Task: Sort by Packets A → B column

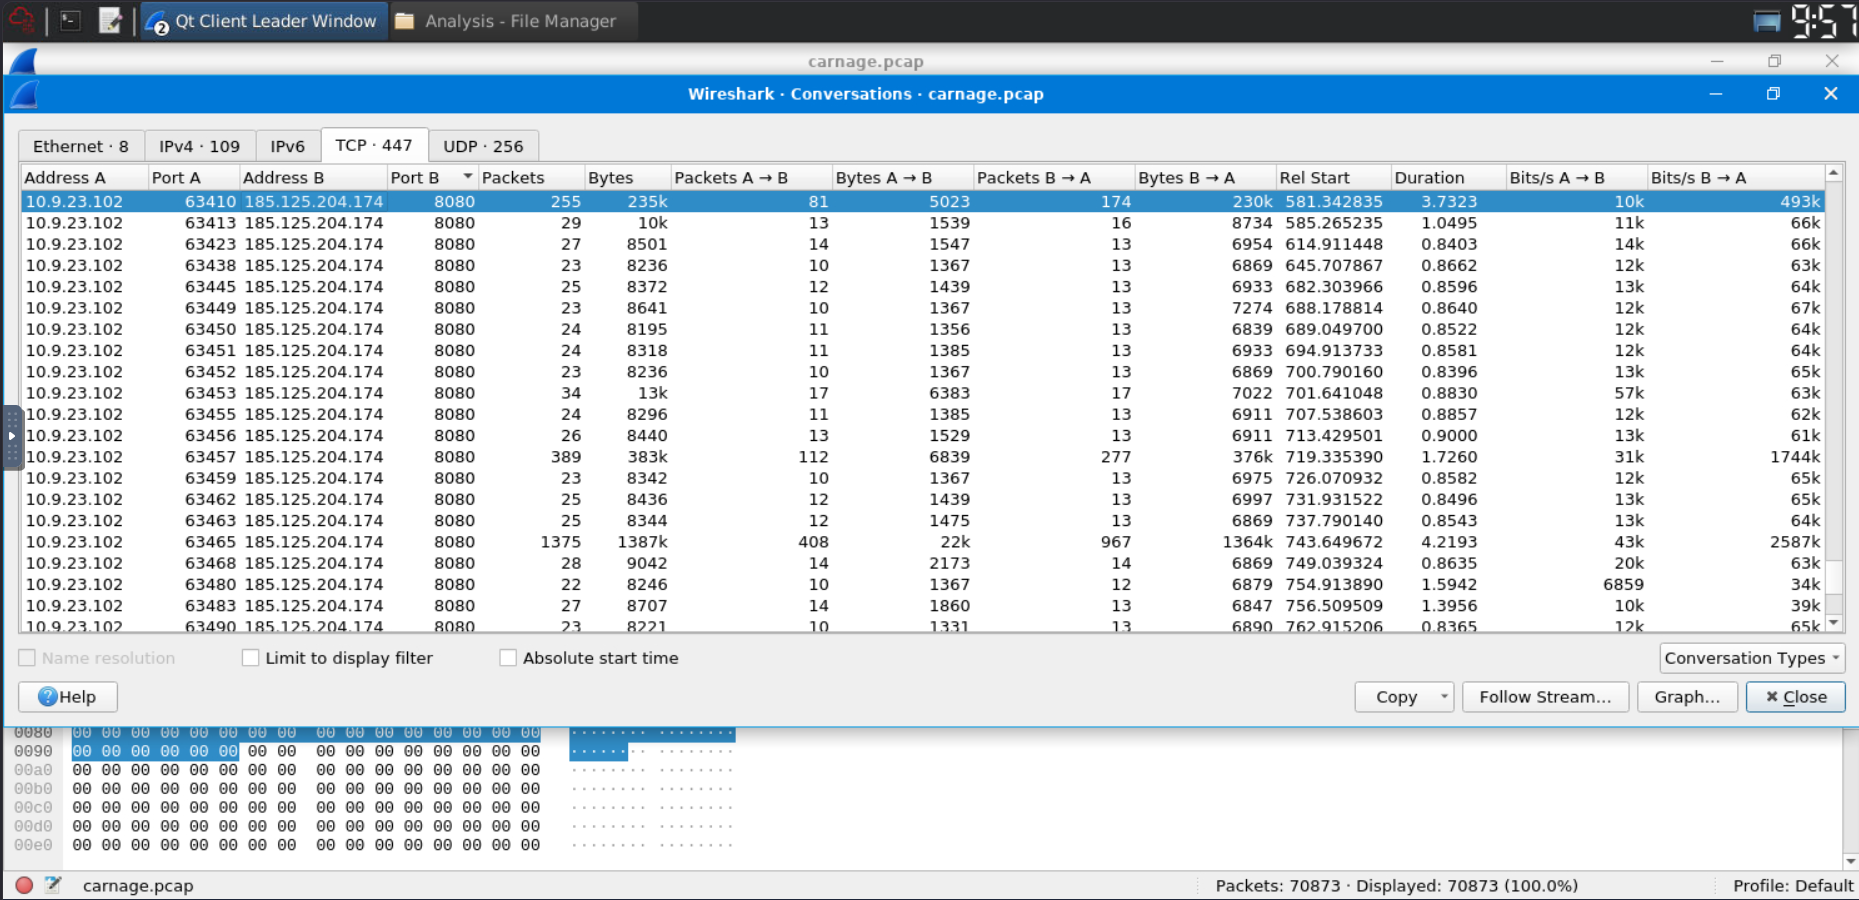Action: [x=752, y=177]
